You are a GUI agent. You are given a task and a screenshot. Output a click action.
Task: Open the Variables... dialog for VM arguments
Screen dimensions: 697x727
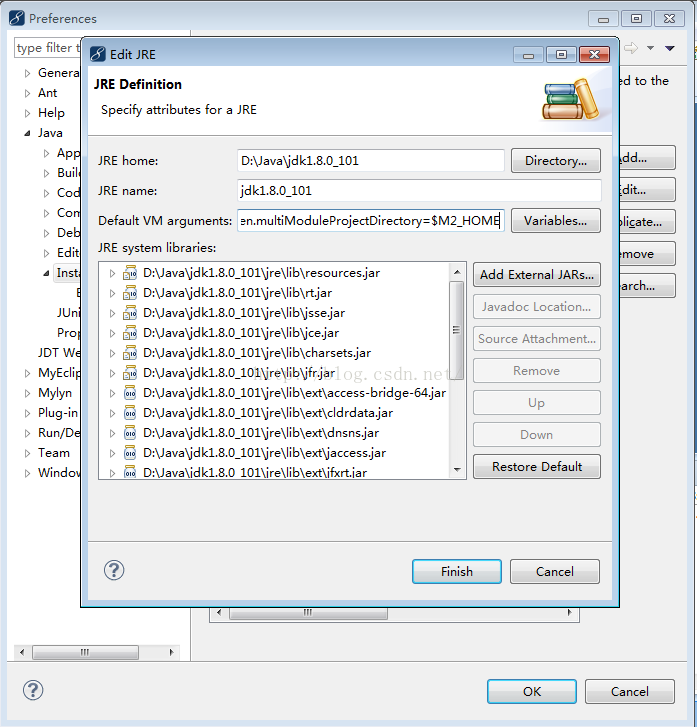click(556, 221)
